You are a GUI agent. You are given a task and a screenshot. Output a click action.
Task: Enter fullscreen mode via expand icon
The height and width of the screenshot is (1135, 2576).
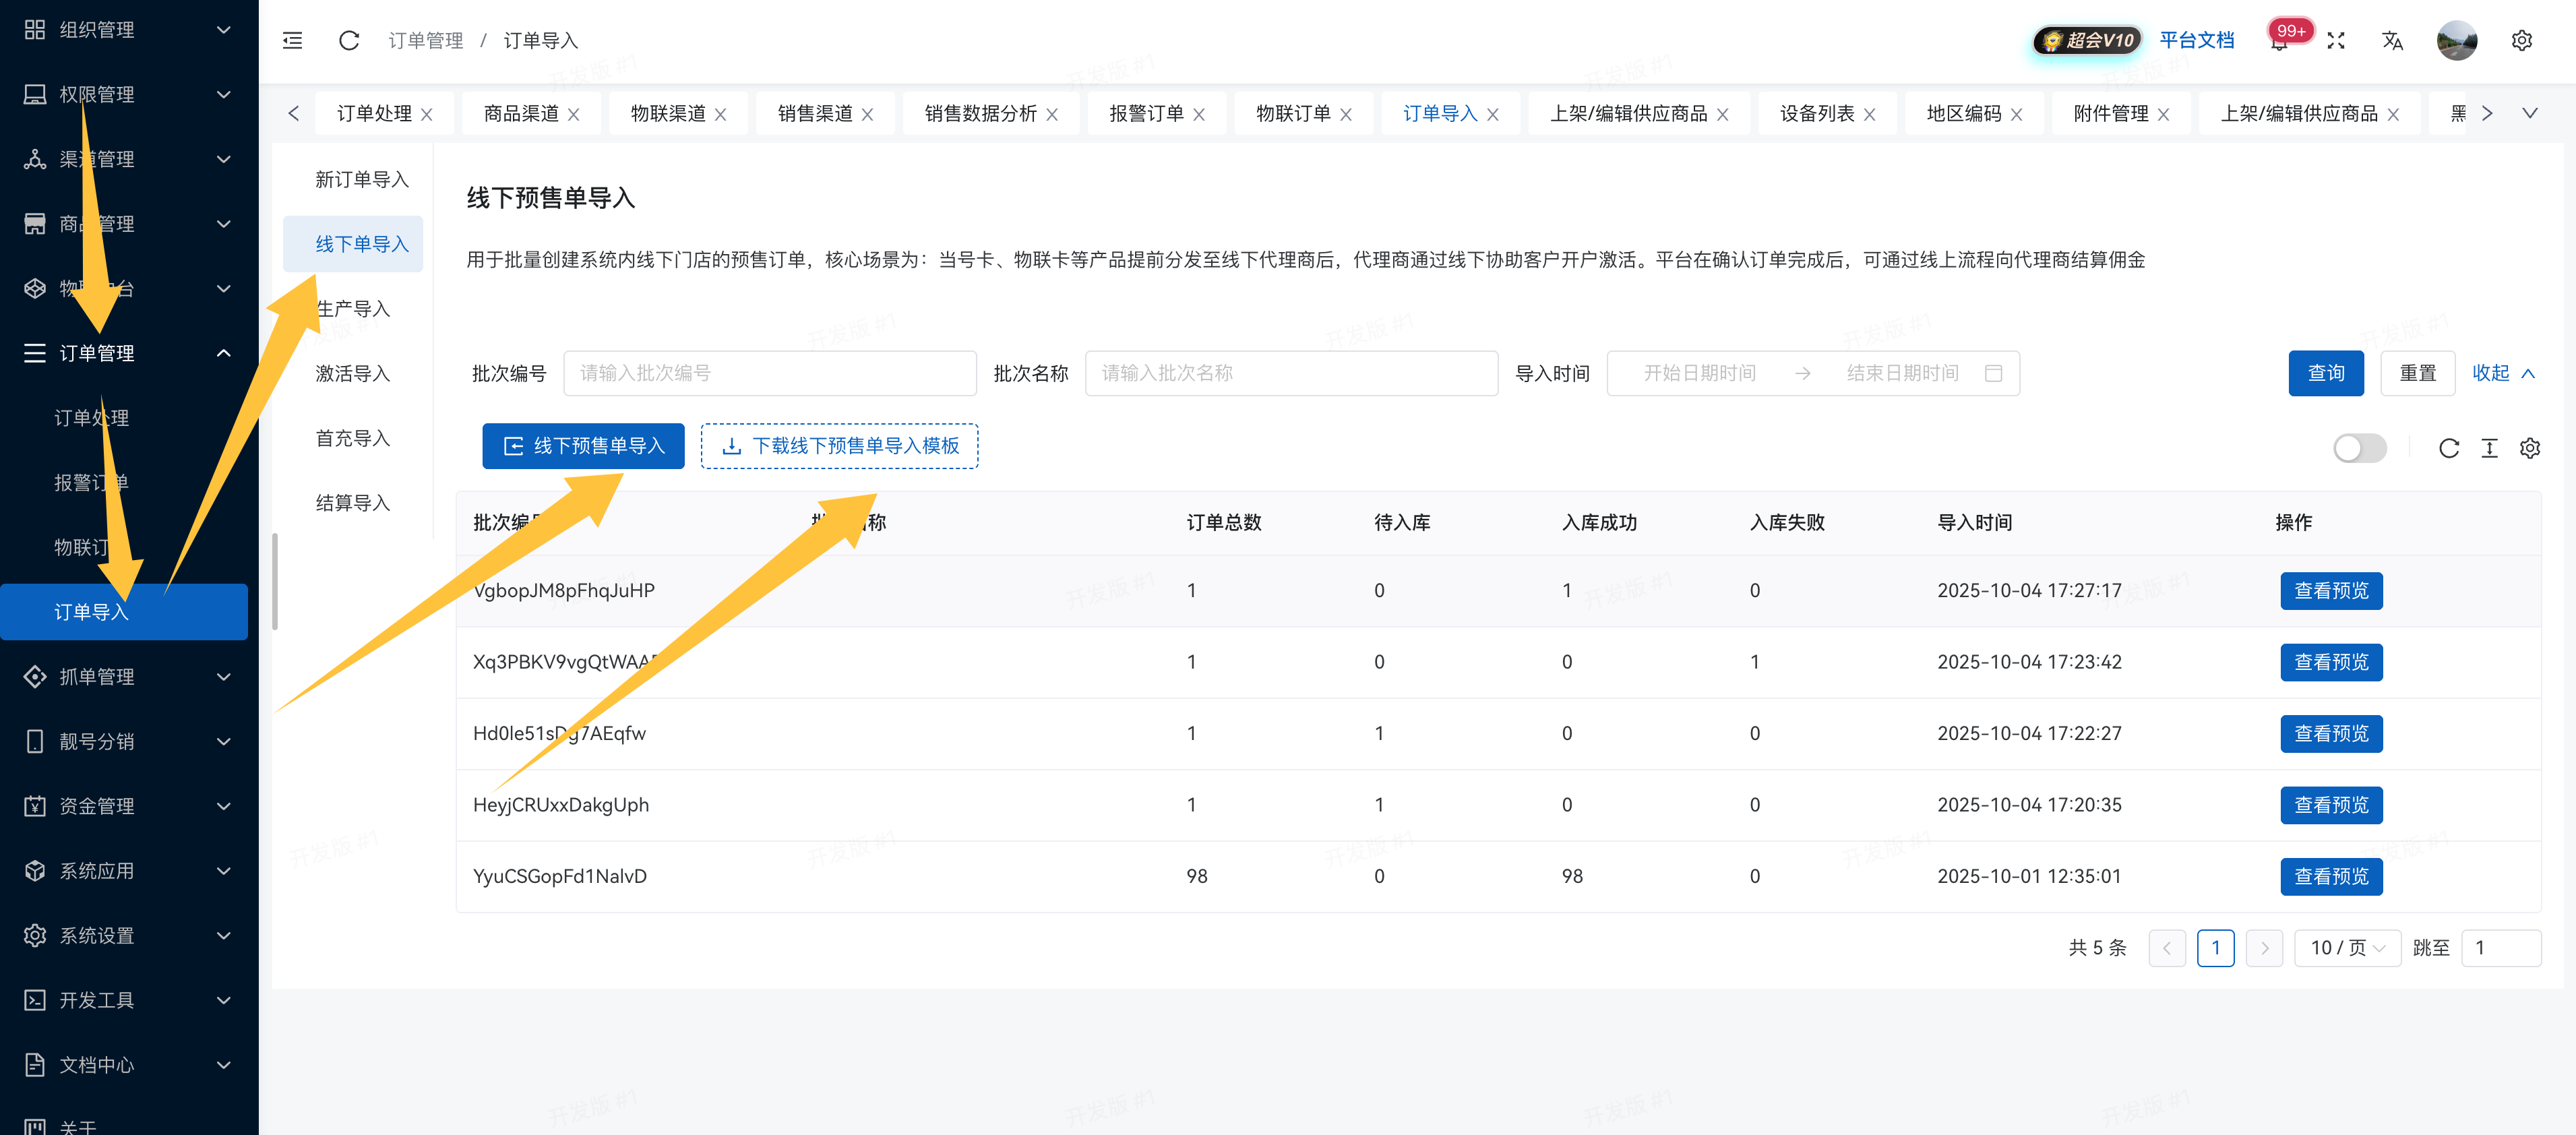coord(2336,40)
